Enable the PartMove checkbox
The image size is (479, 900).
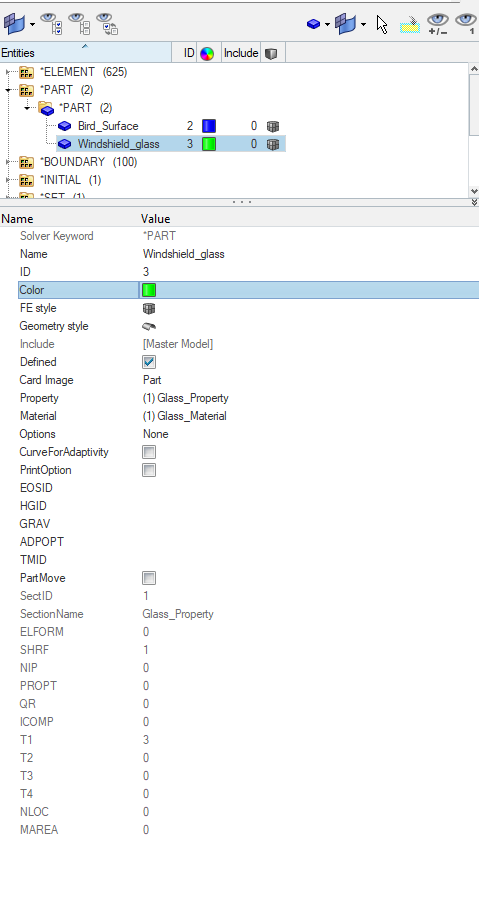coord(149,578)
